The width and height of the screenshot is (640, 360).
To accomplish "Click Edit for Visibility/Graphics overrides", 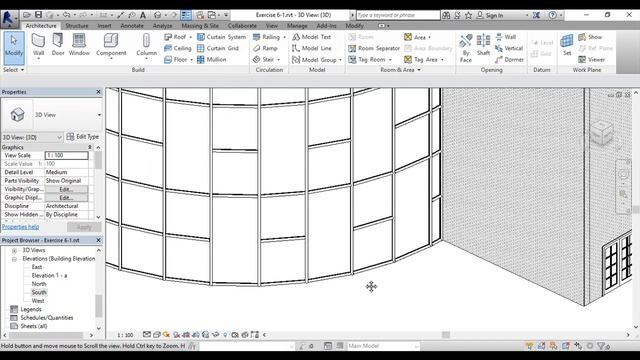I will tap(66, 189).
